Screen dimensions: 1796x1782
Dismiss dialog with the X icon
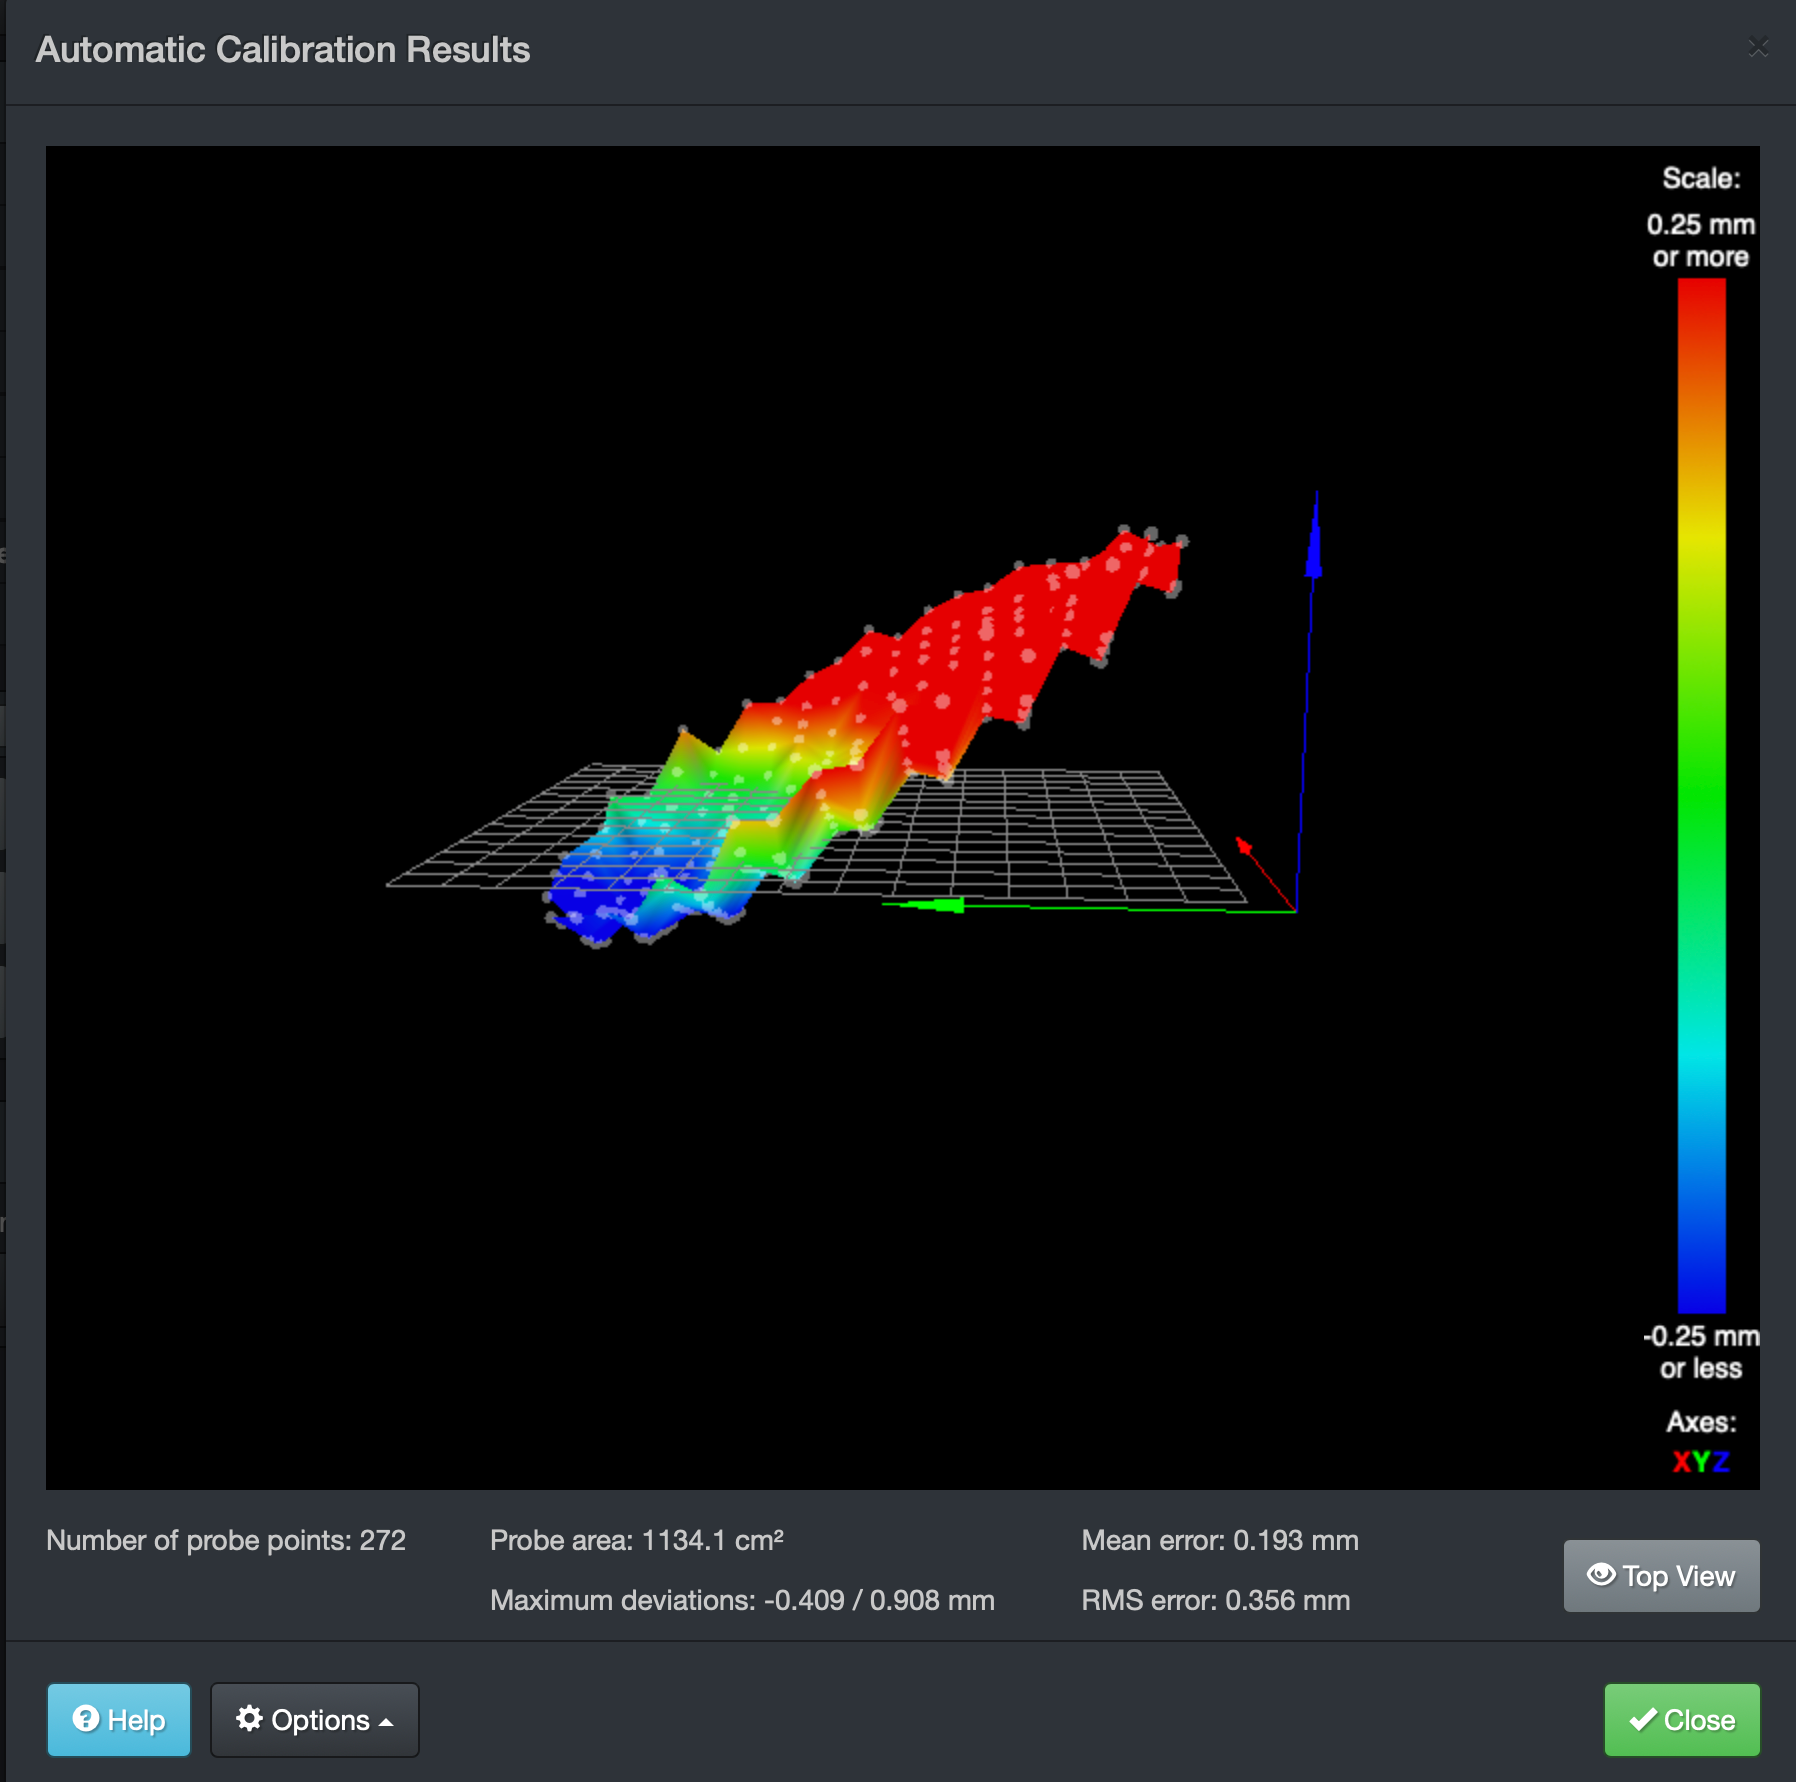click(1758, 47)
